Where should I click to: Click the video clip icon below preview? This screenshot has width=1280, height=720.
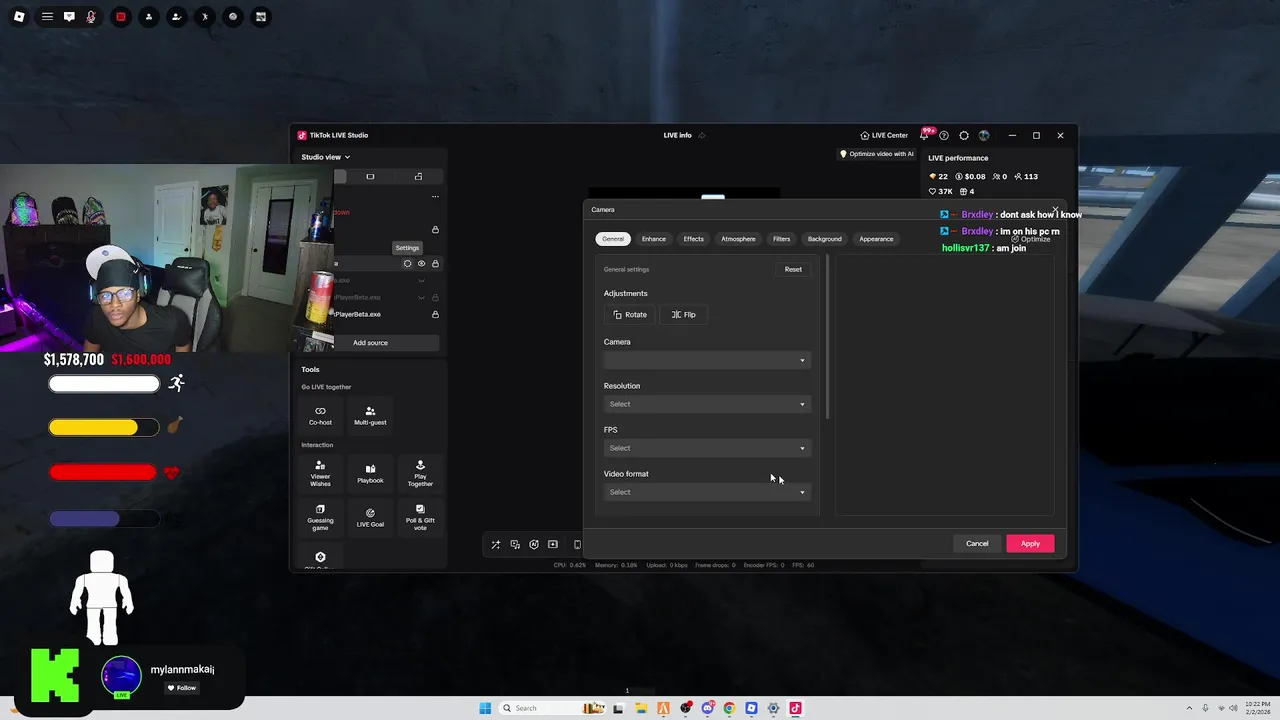[x=553, y=545]
